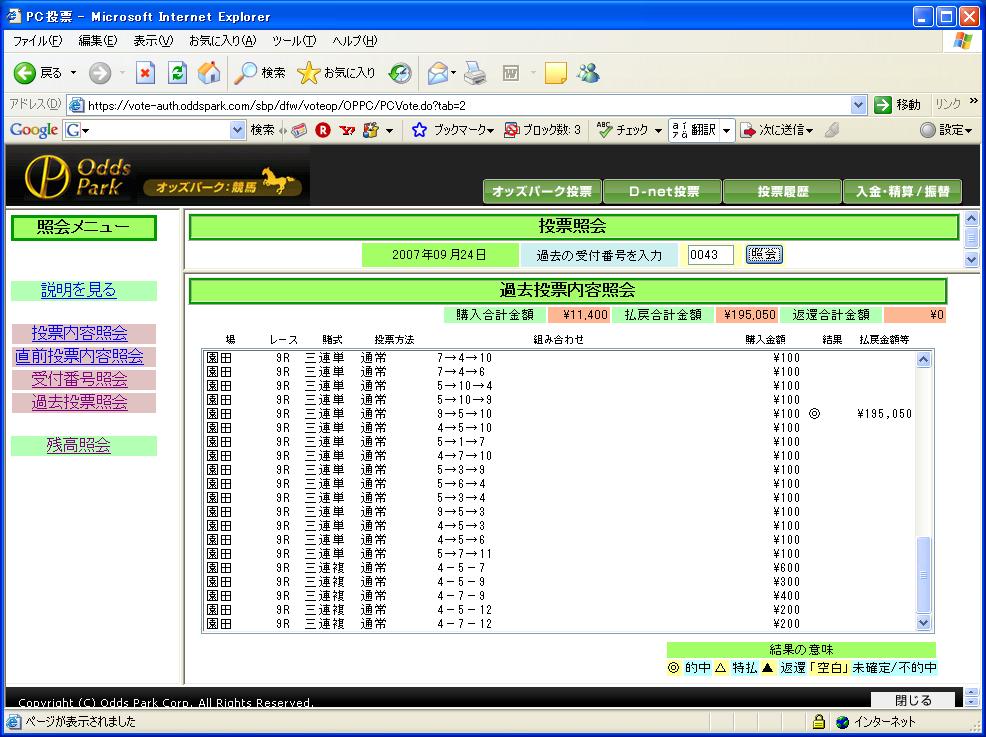Click the 移動 go arrow button
This screenshot has height=737, width=986.
[x=898, y=105]
